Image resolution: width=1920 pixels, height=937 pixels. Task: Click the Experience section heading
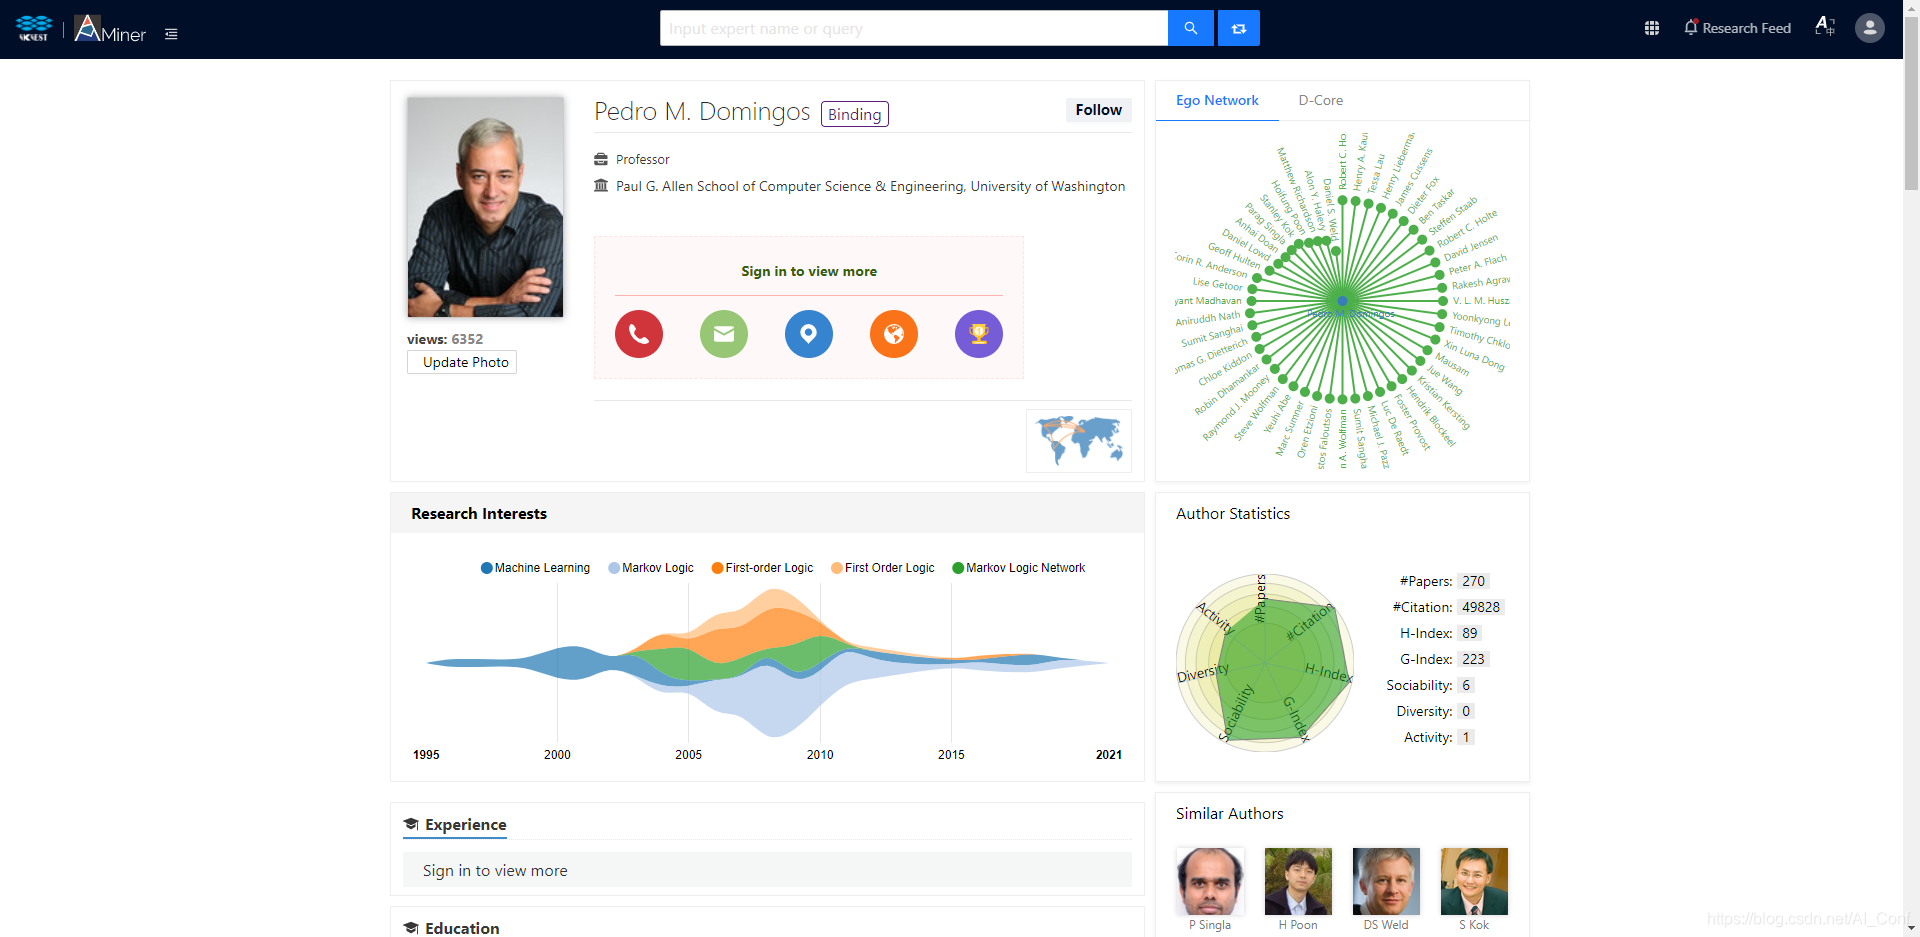click(465, 824)
